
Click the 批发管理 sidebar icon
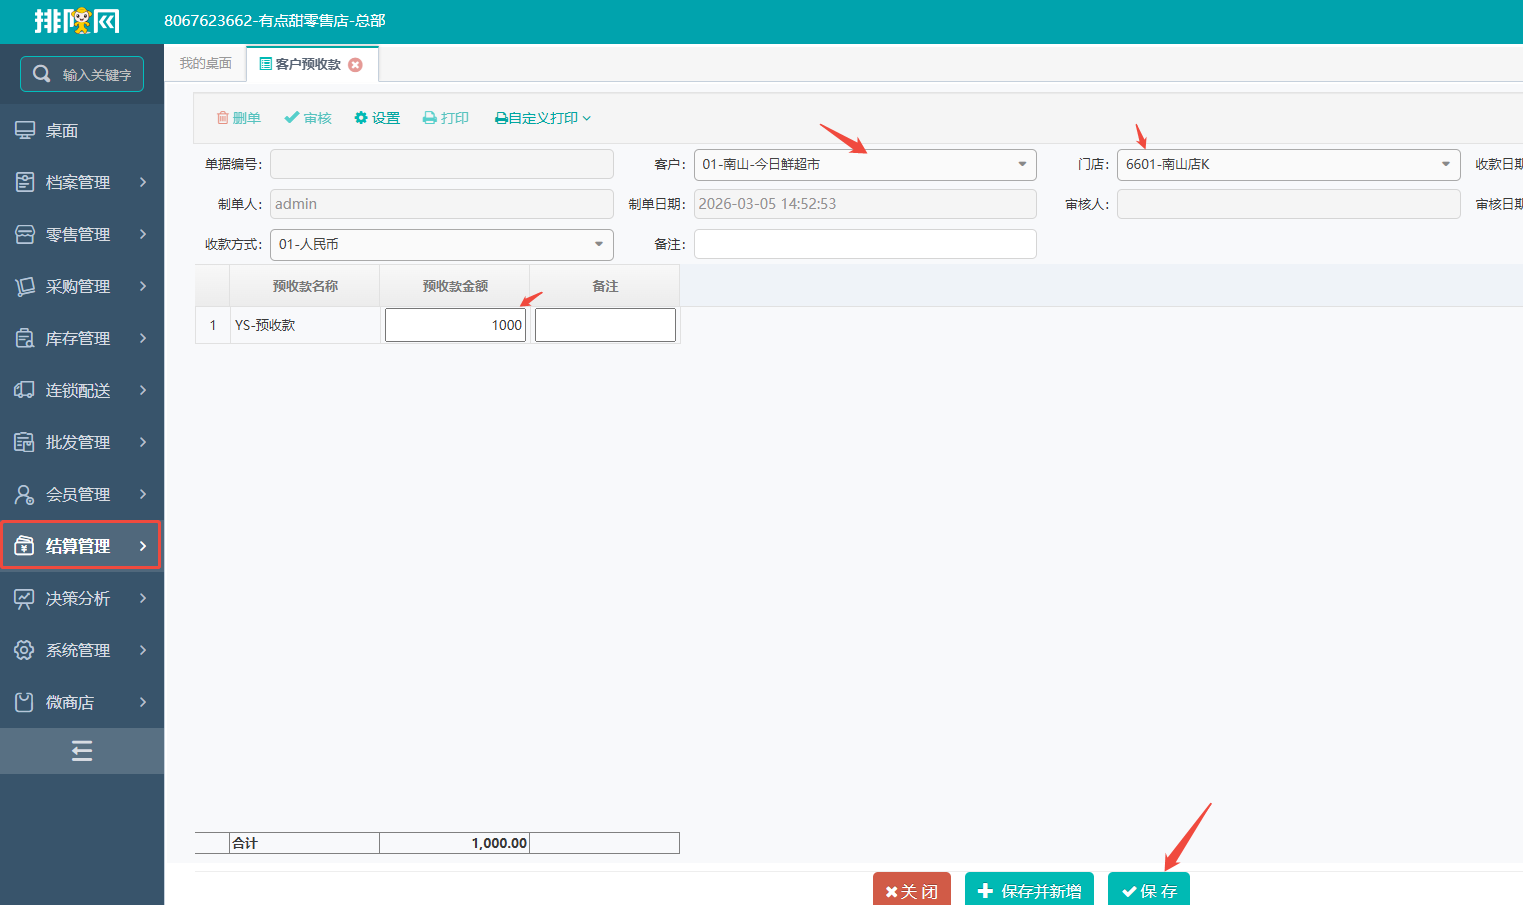[25, 442]
